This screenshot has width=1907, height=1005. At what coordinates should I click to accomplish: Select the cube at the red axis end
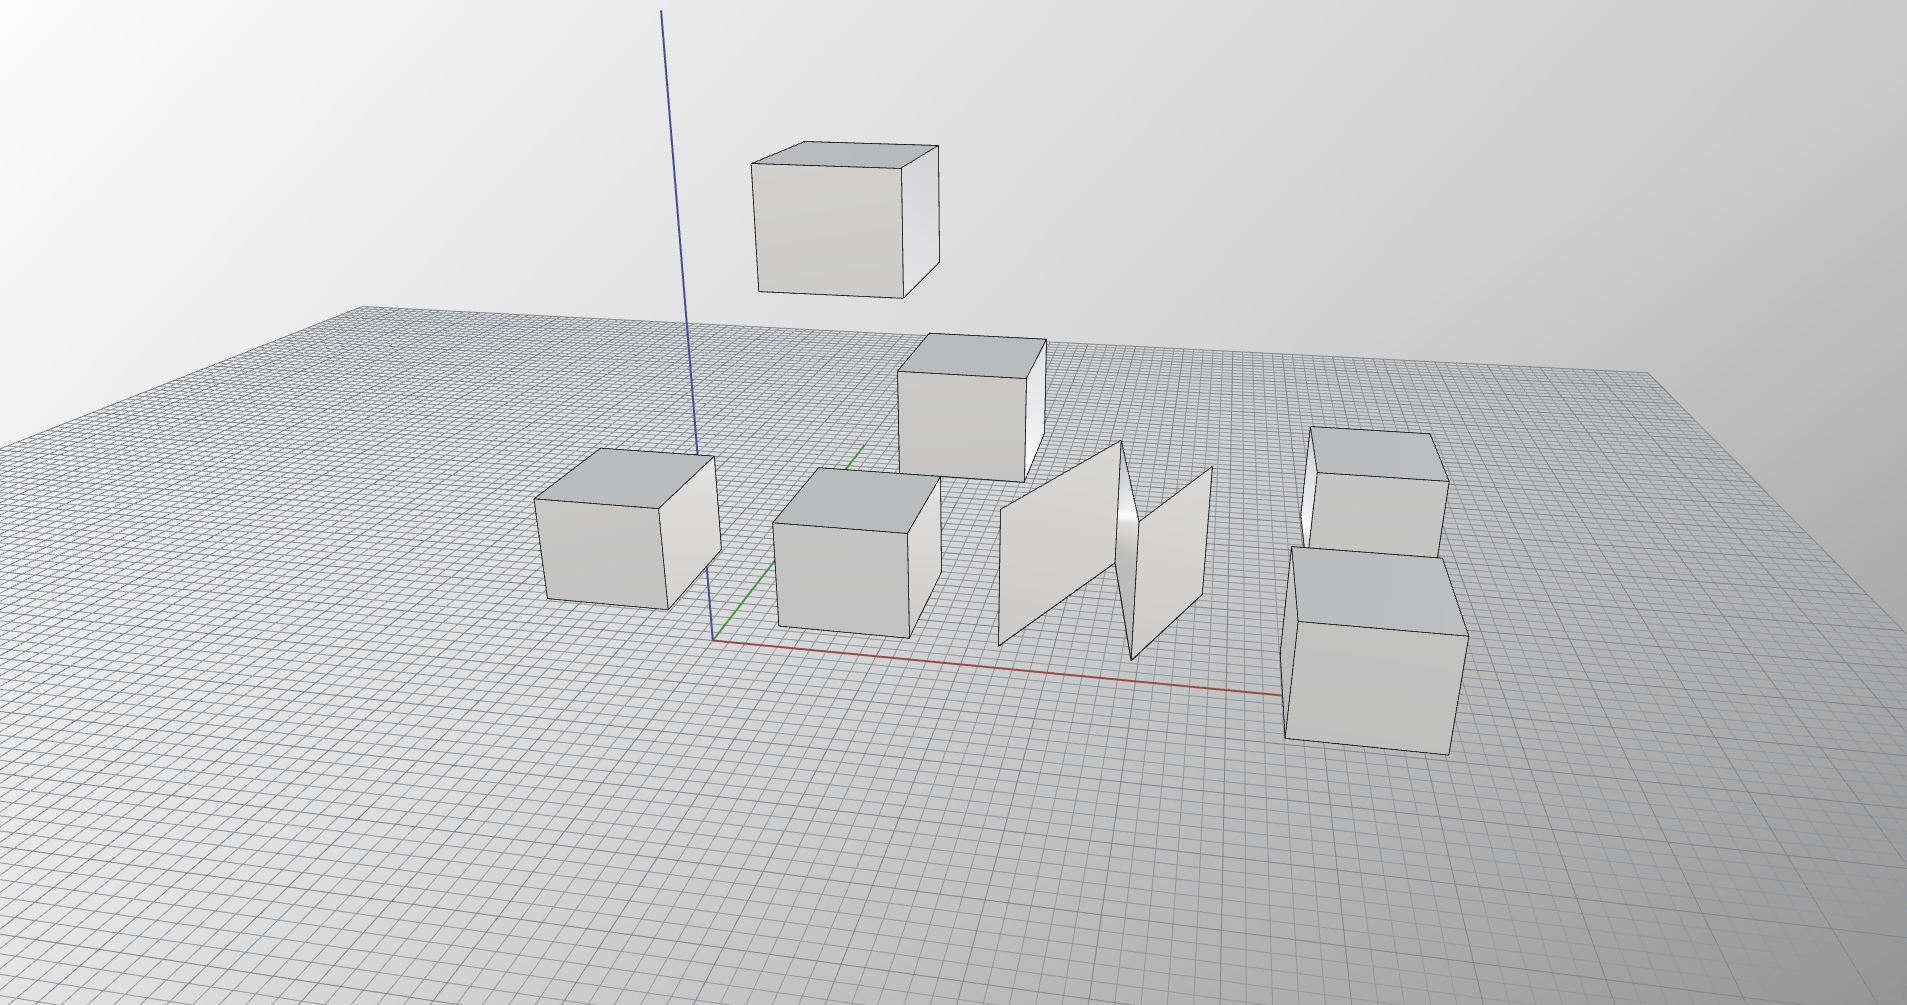1374,651
